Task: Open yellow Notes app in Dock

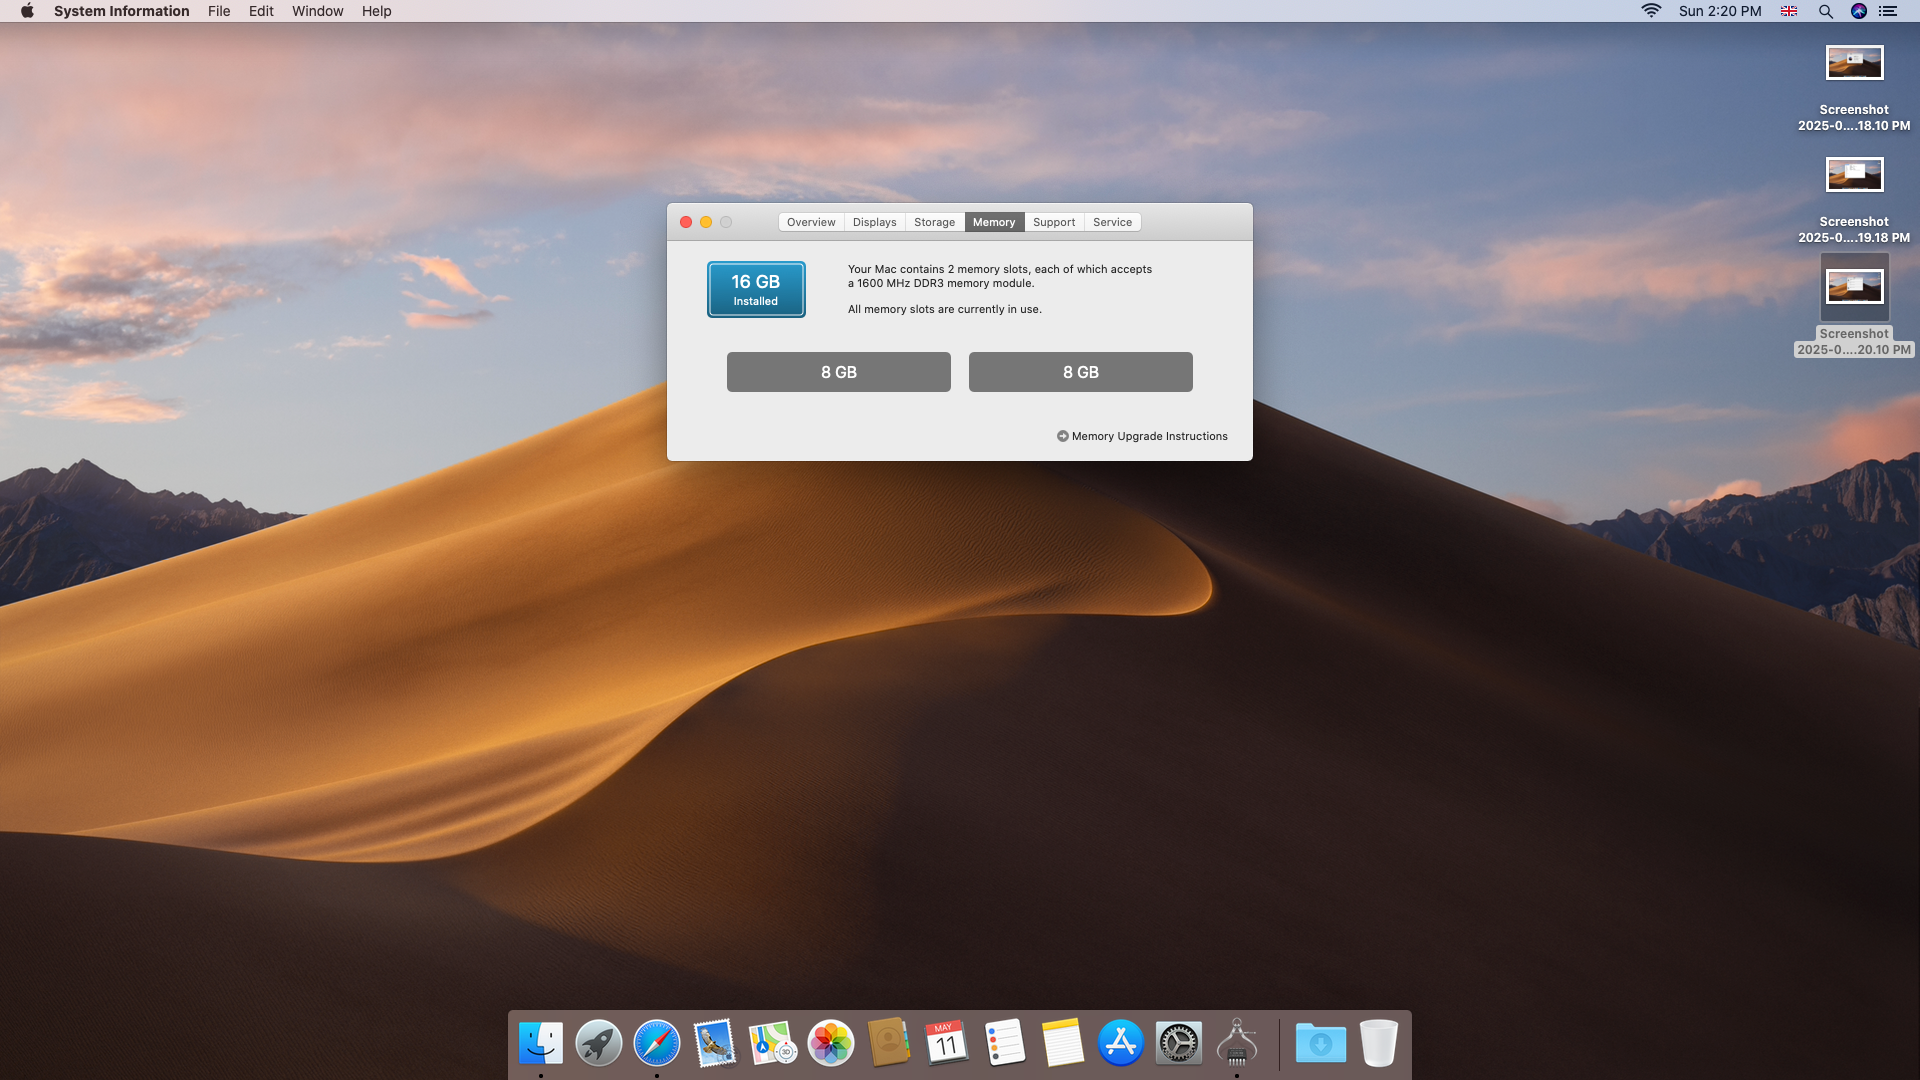Action: [1063, 1043]
